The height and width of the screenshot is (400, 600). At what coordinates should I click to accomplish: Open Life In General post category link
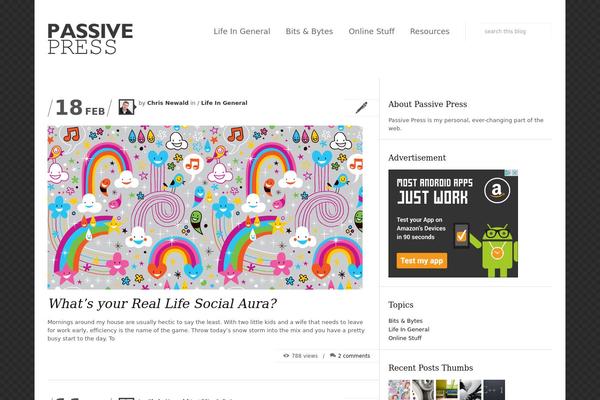[x=224, y=103]
